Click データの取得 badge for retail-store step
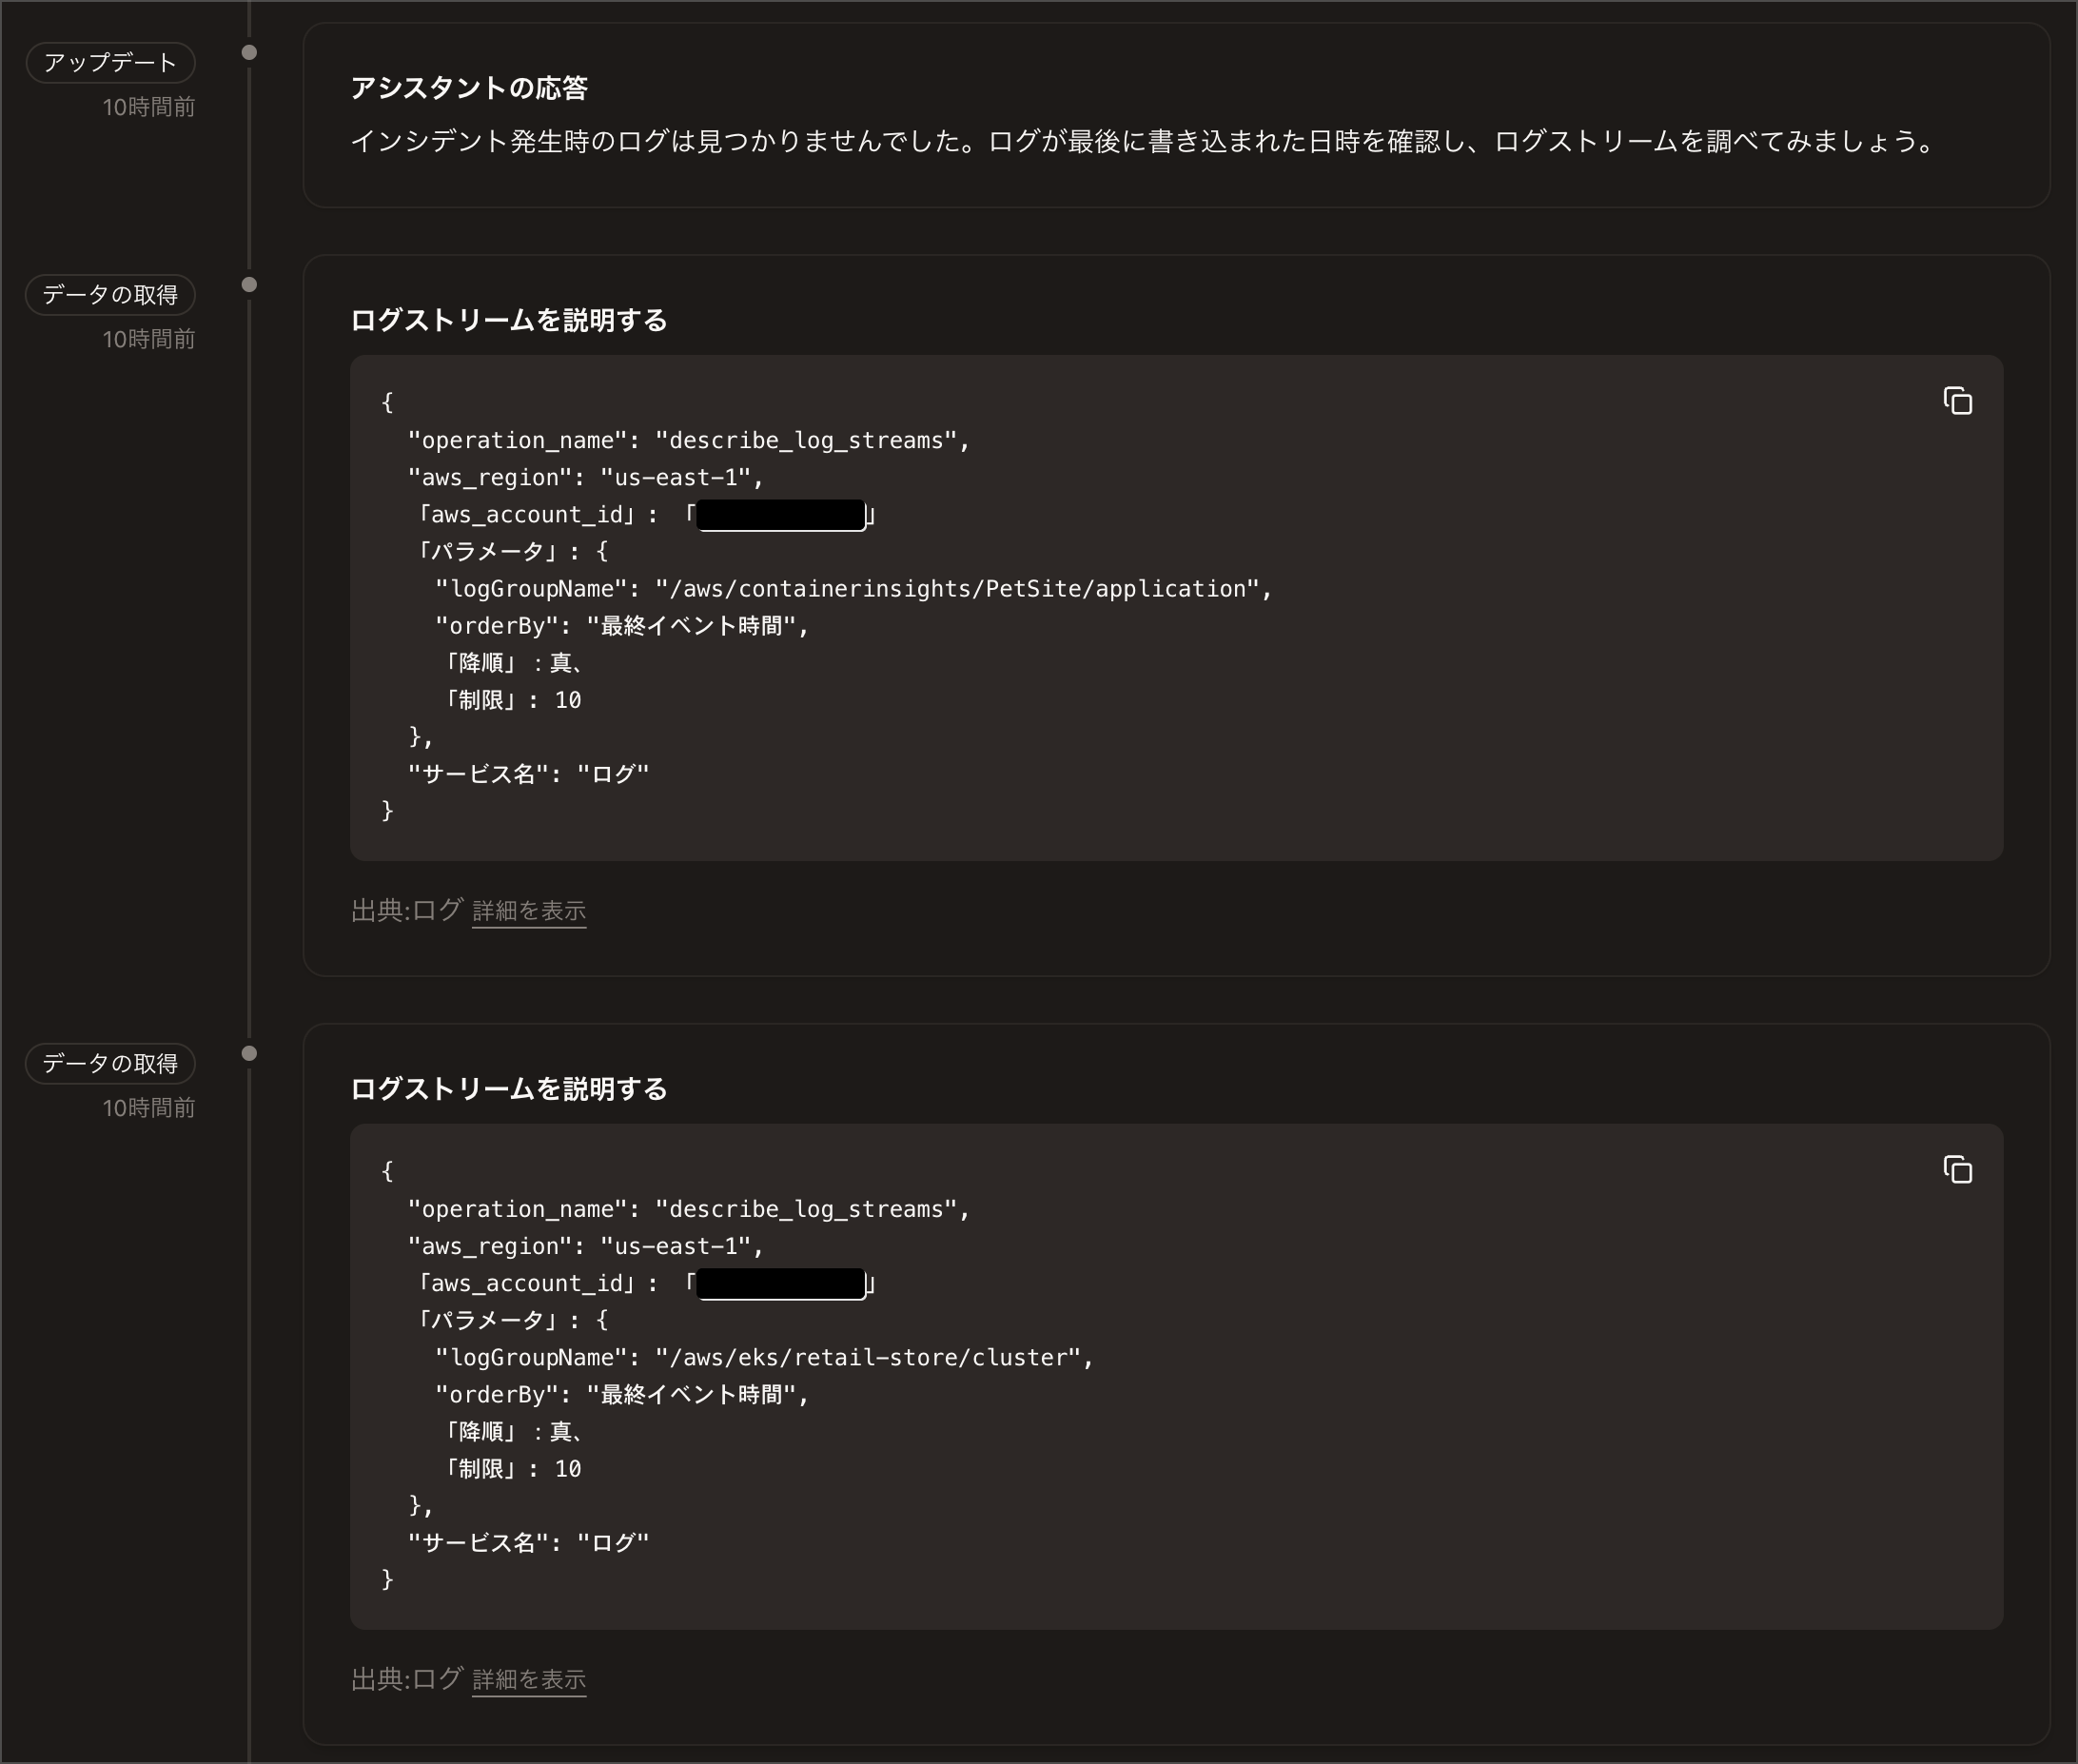 point(110,1063)
